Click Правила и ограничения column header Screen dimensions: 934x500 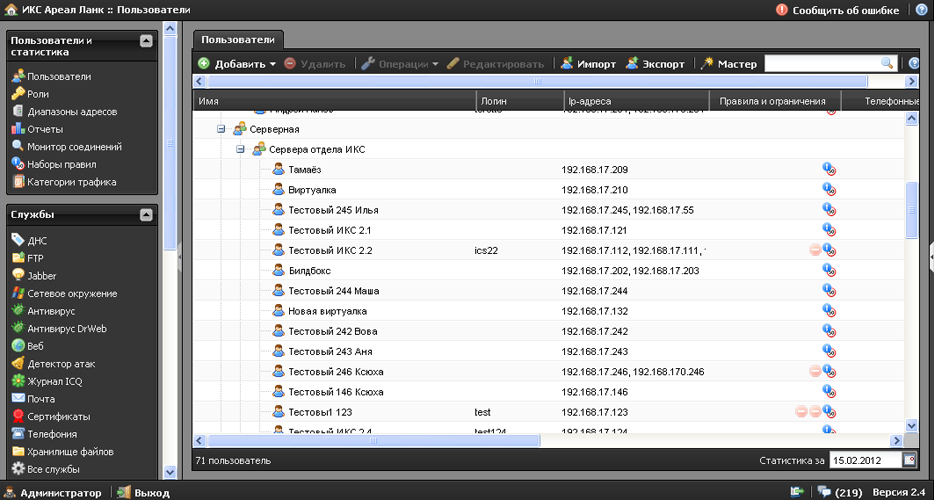[x=775, y=101]
